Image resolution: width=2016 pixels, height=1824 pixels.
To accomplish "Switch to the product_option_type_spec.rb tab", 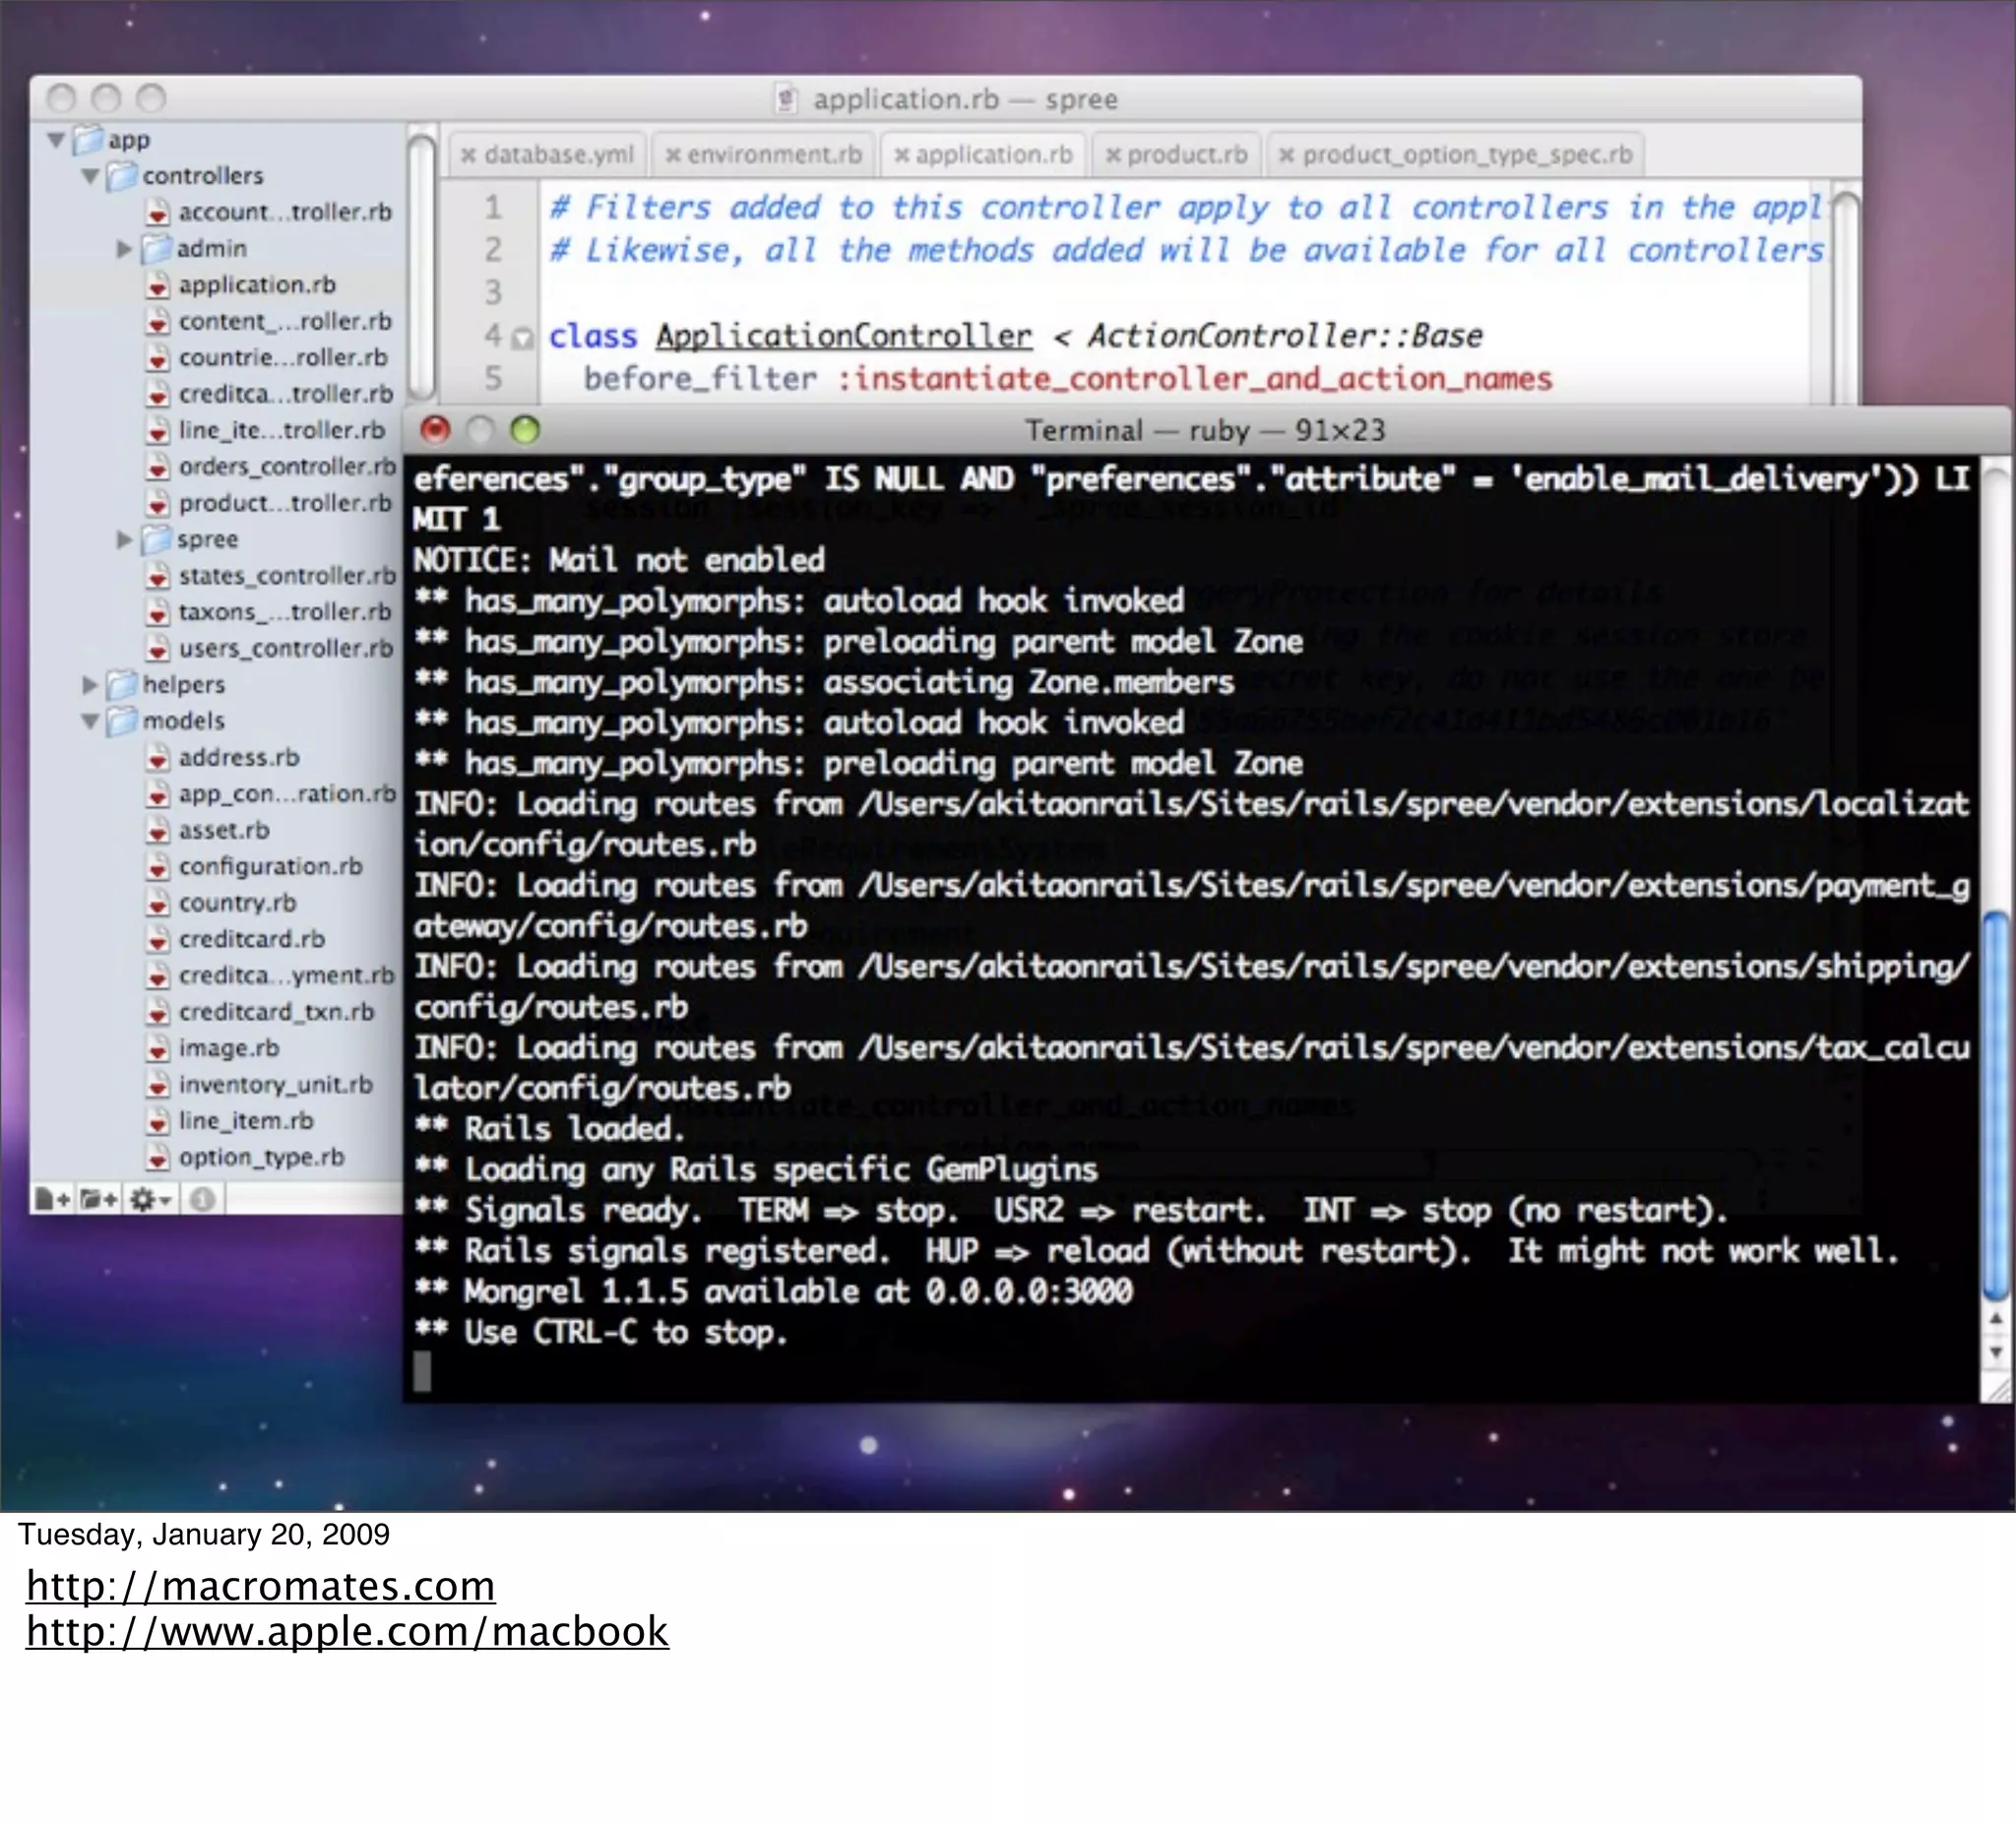I will point(1466,155).
